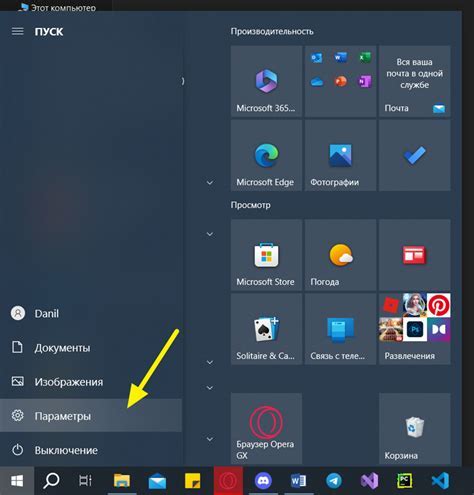Open Word from the taskbar
This screenshot has height=495, width=474.
[x=298, y=481]
